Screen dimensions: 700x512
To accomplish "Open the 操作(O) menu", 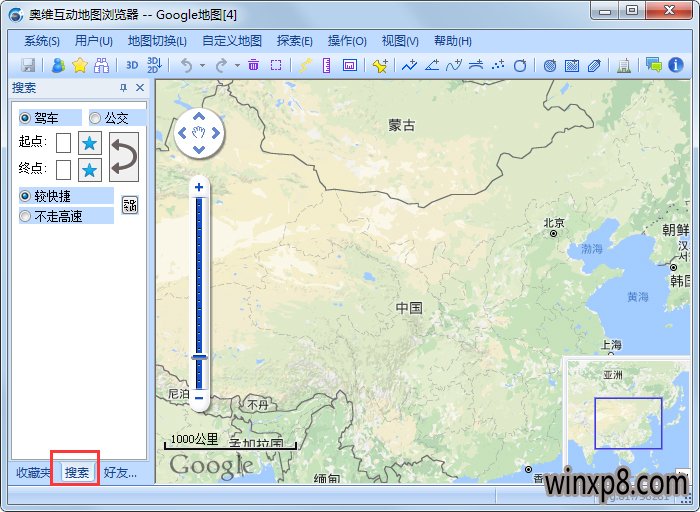I will pyautogui.click(x=347, y=41).
